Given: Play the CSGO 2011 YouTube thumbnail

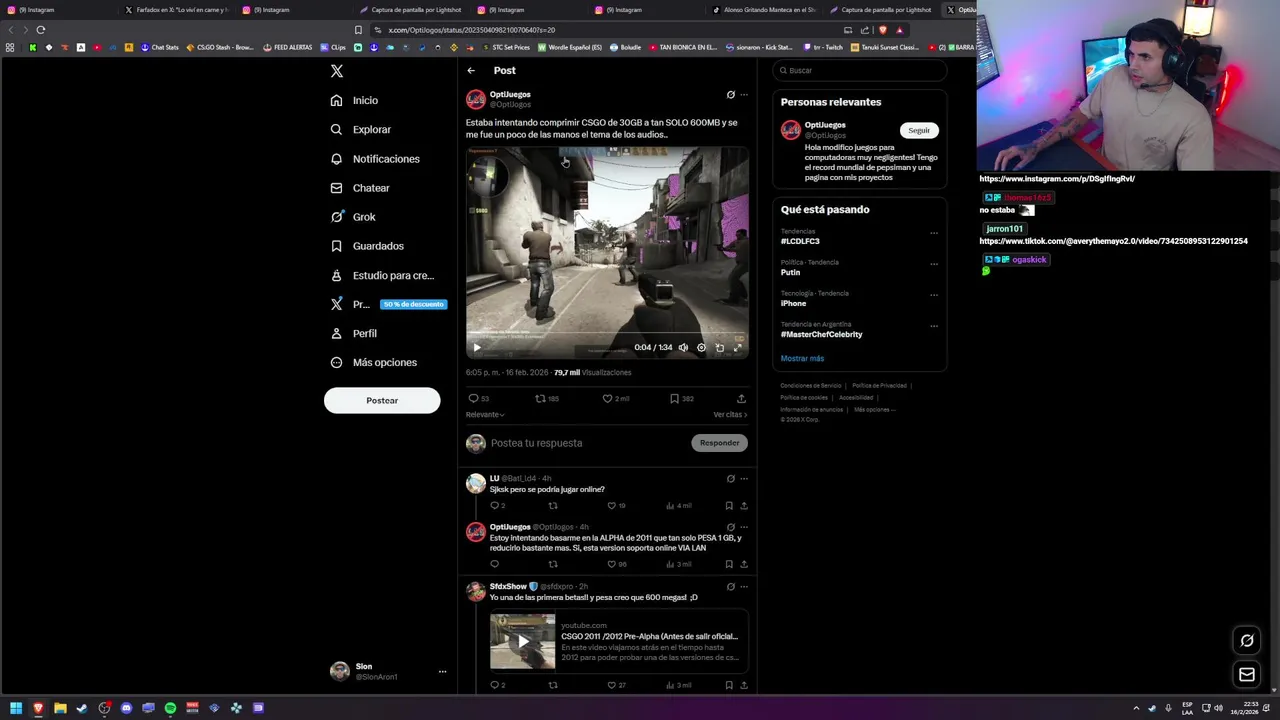Looking at the screenshot, I should point(522,641).
